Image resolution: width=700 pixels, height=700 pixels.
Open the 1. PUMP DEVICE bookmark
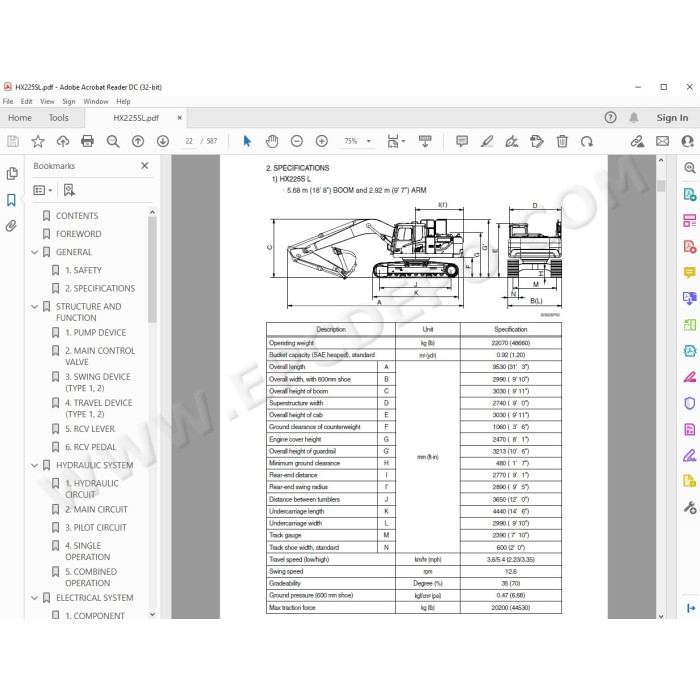point(96,333)
